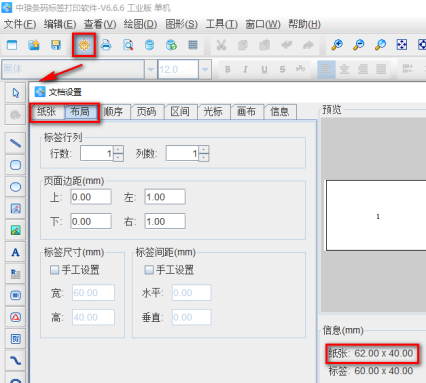The width and height of the screenshot is (426, 383).
Task: Expand the font size dropdown
Action: pos(205,69)
